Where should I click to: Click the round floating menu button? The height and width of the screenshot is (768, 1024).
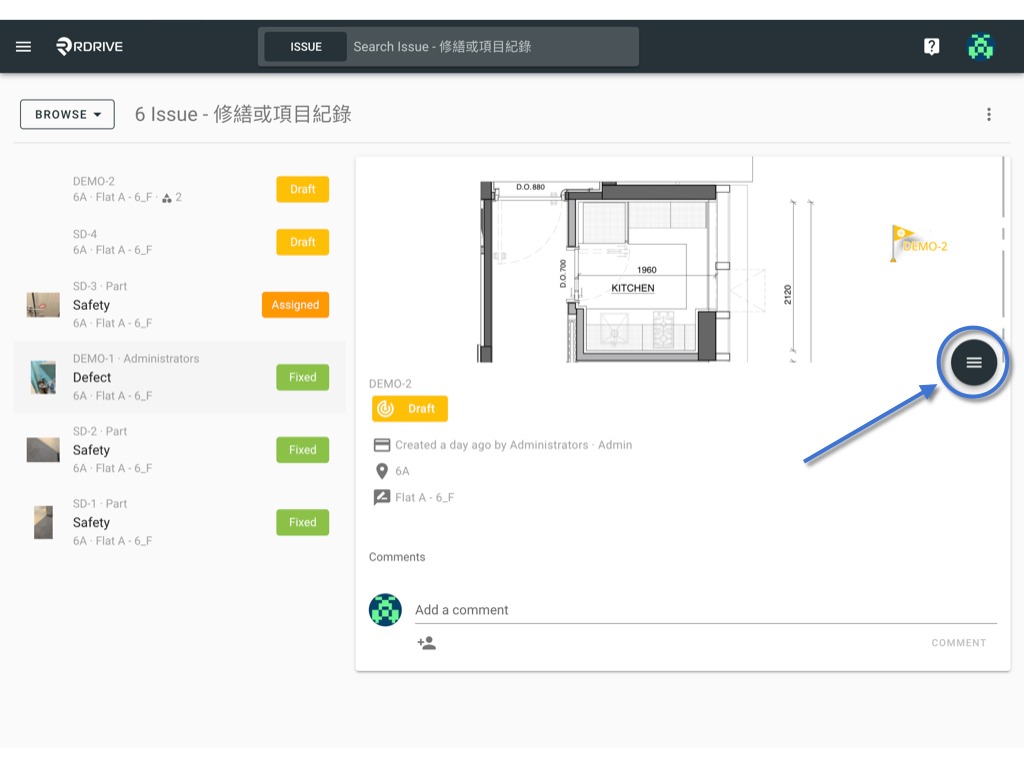(973, 362)
